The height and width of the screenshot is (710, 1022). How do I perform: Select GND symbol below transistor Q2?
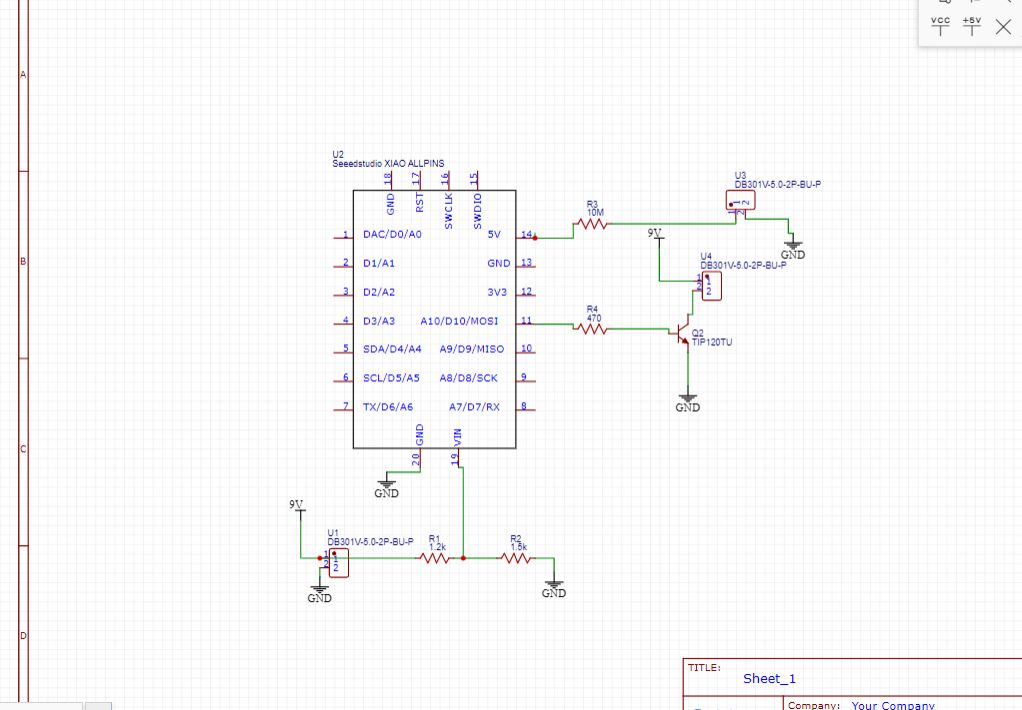point(688,403)
